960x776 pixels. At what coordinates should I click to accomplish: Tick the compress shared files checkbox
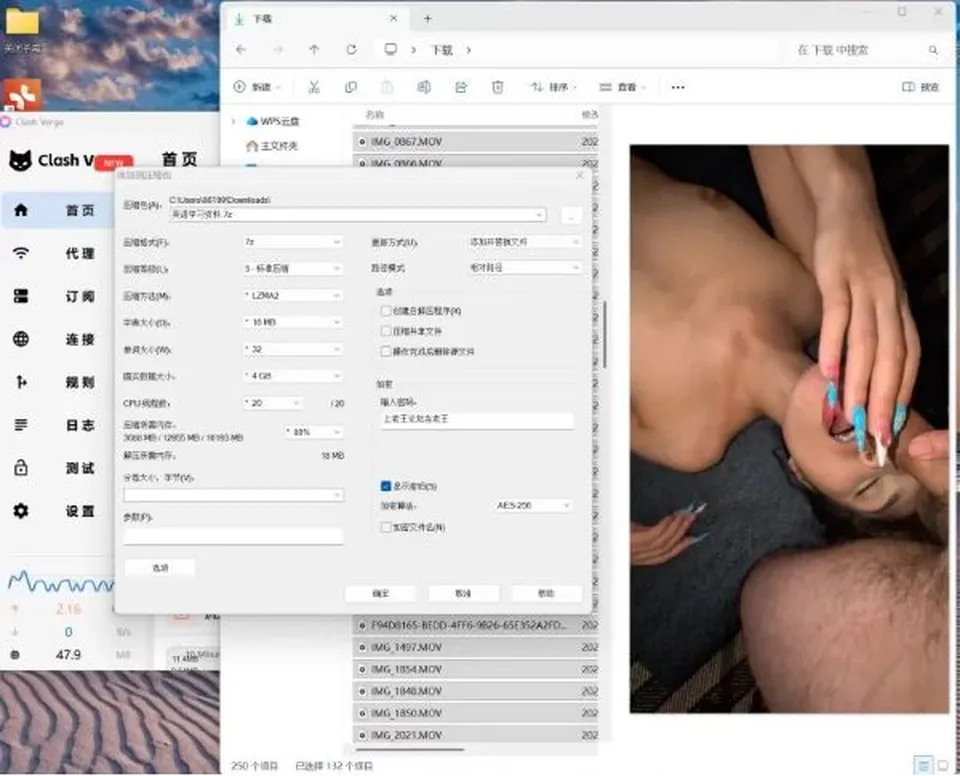(386, 331)
